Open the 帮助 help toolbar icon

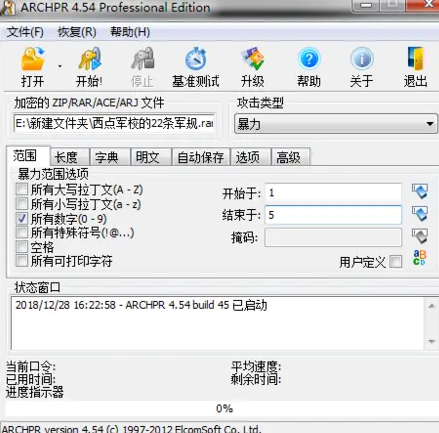(309, 59)
